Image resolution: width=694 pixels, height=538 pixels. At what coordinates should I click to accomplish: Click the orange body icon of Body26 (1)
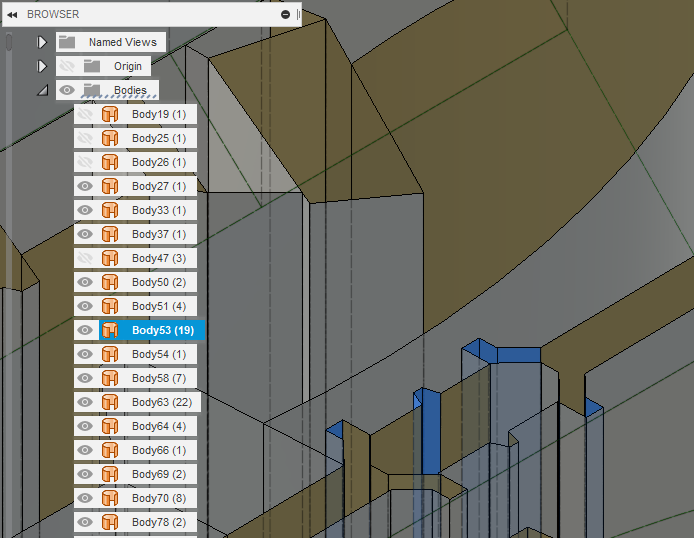(110, 162)
